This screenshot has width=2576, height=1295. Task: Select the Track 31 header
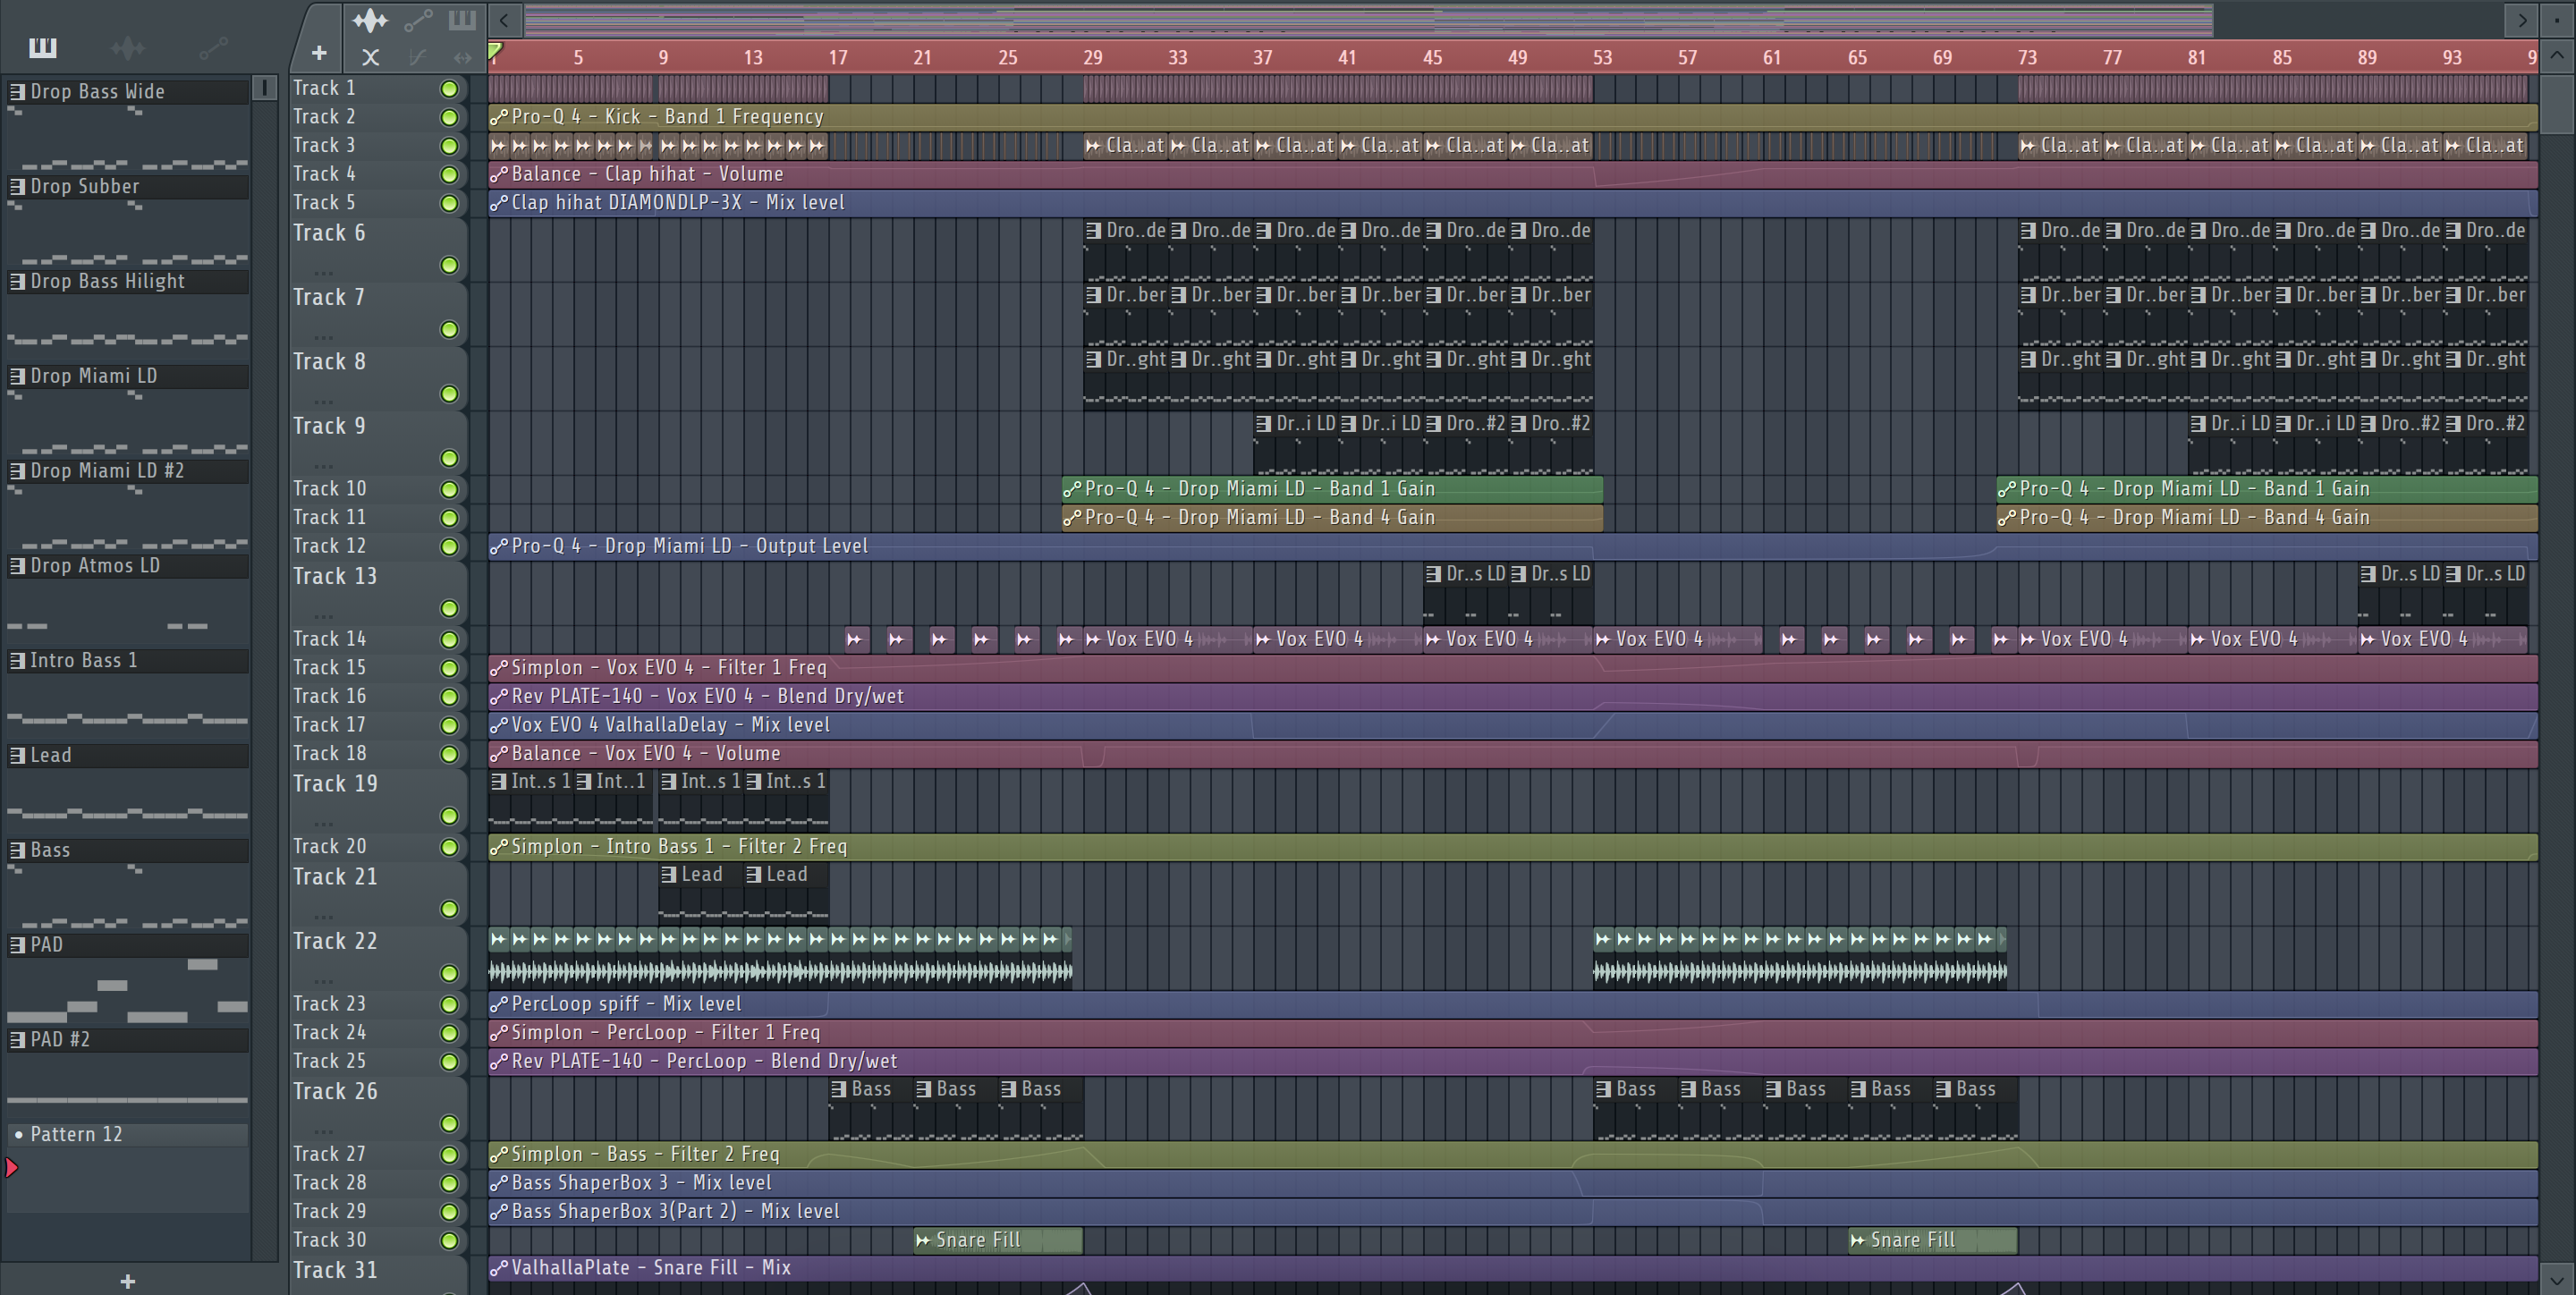click(x=378, y=1275)
